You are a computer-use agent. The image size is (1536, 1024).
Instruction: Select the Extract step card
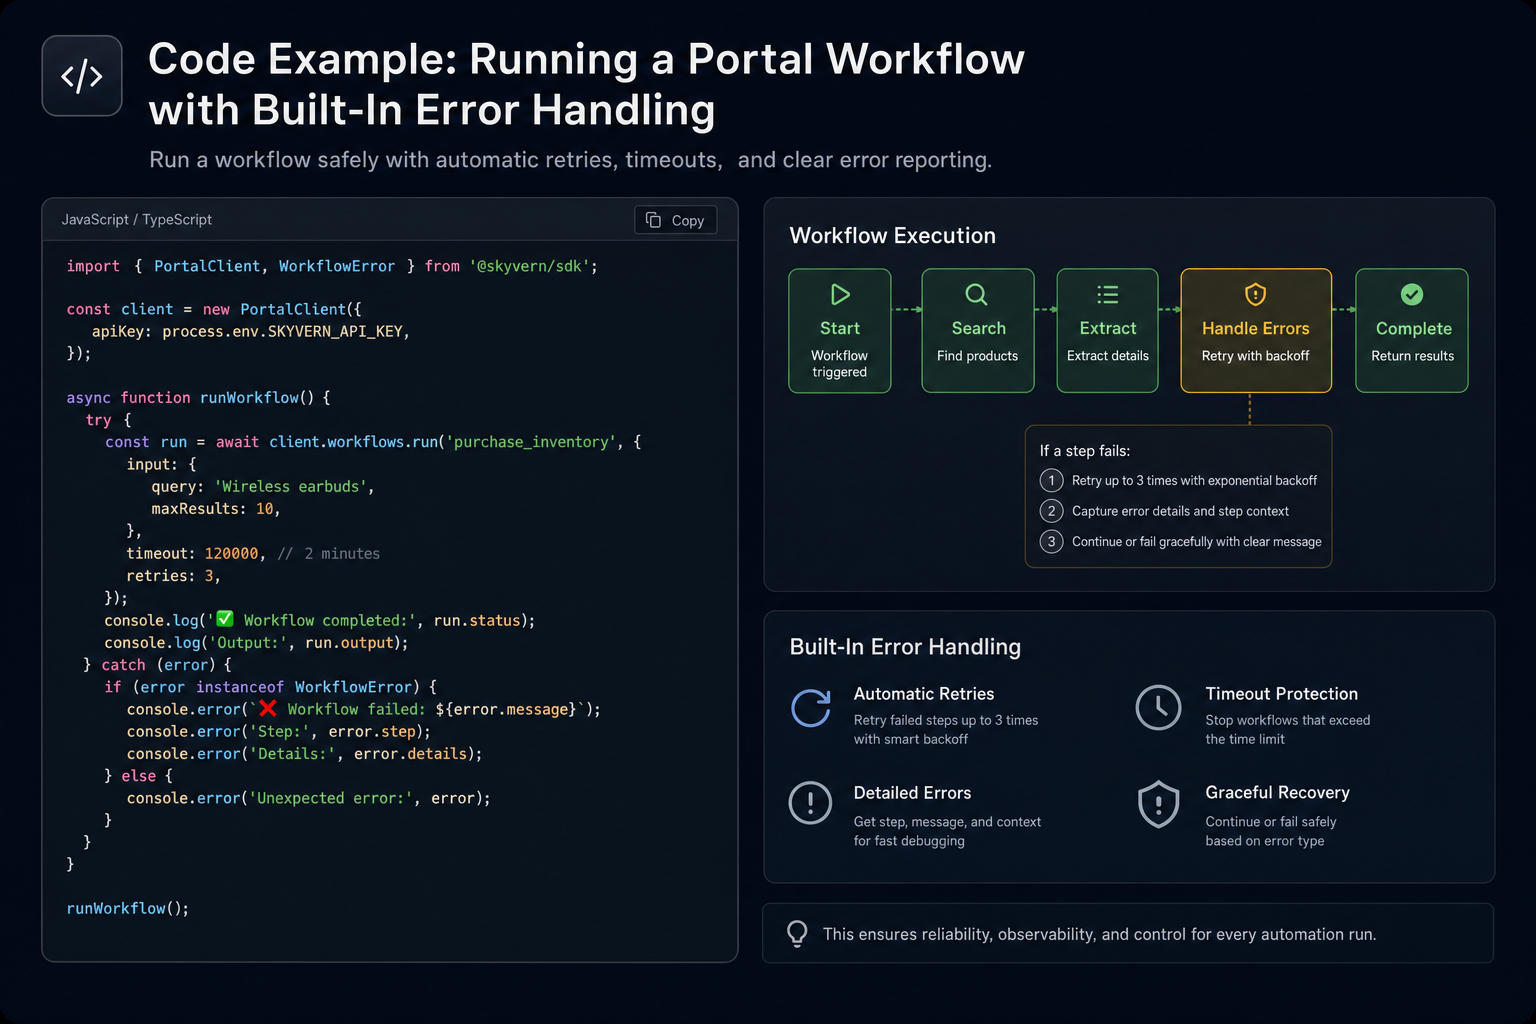[1107, 331]
